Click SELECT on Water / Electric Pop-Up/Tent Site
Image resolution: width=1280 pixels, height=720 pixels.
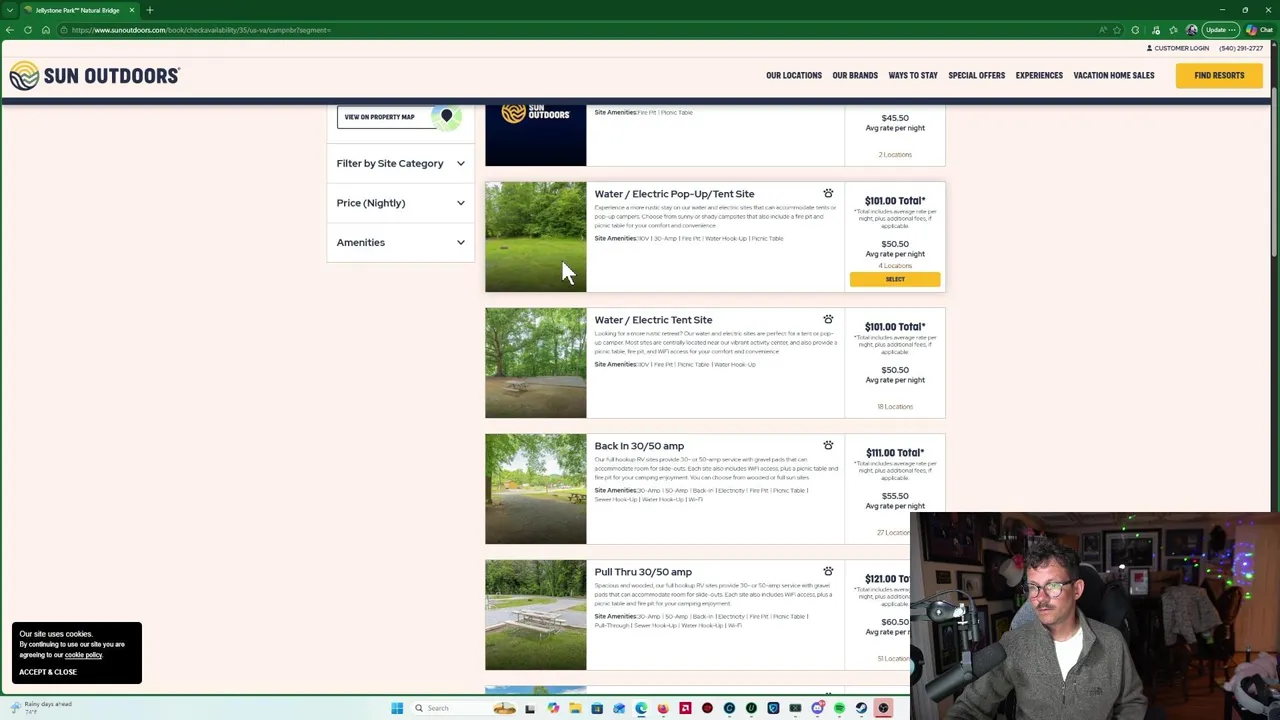click(895, 279)
